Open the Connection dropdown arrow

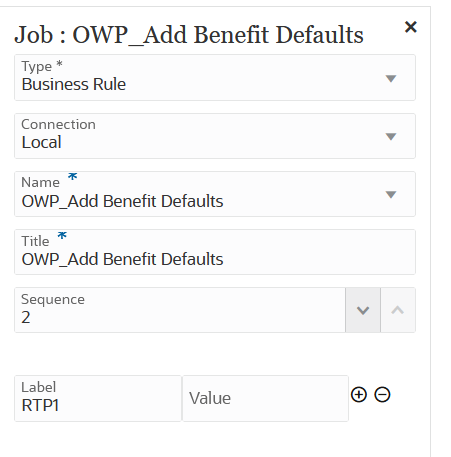[x=391, y=136]
